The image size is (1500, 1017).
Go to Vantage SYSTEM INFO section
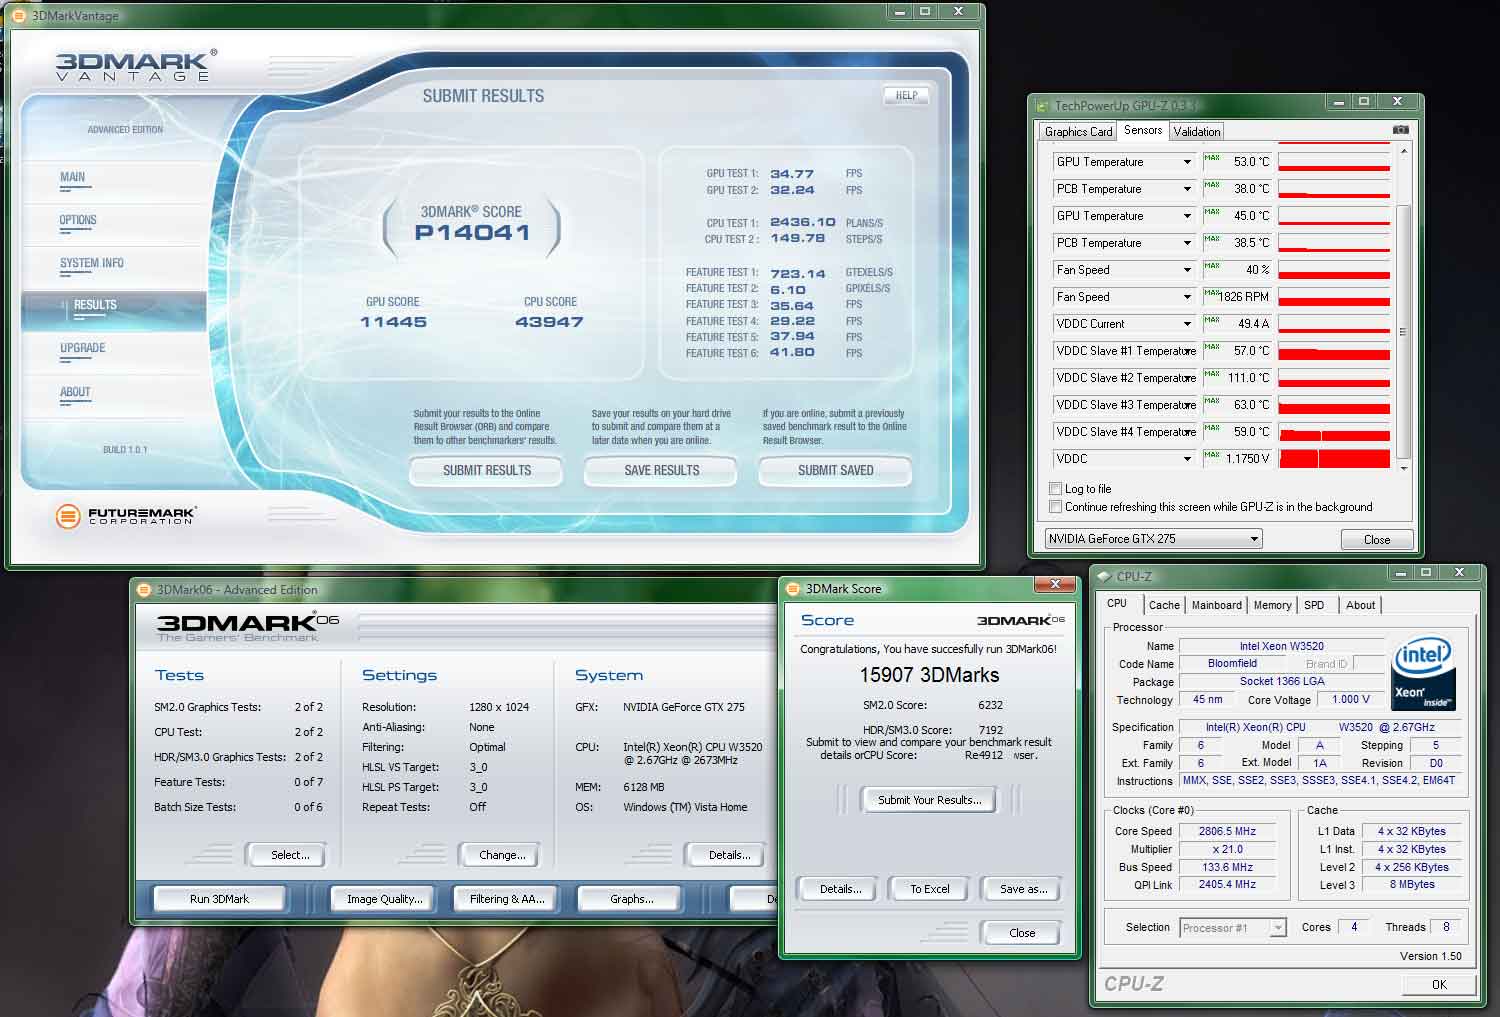pyautogui.click(x=92, y=263)
